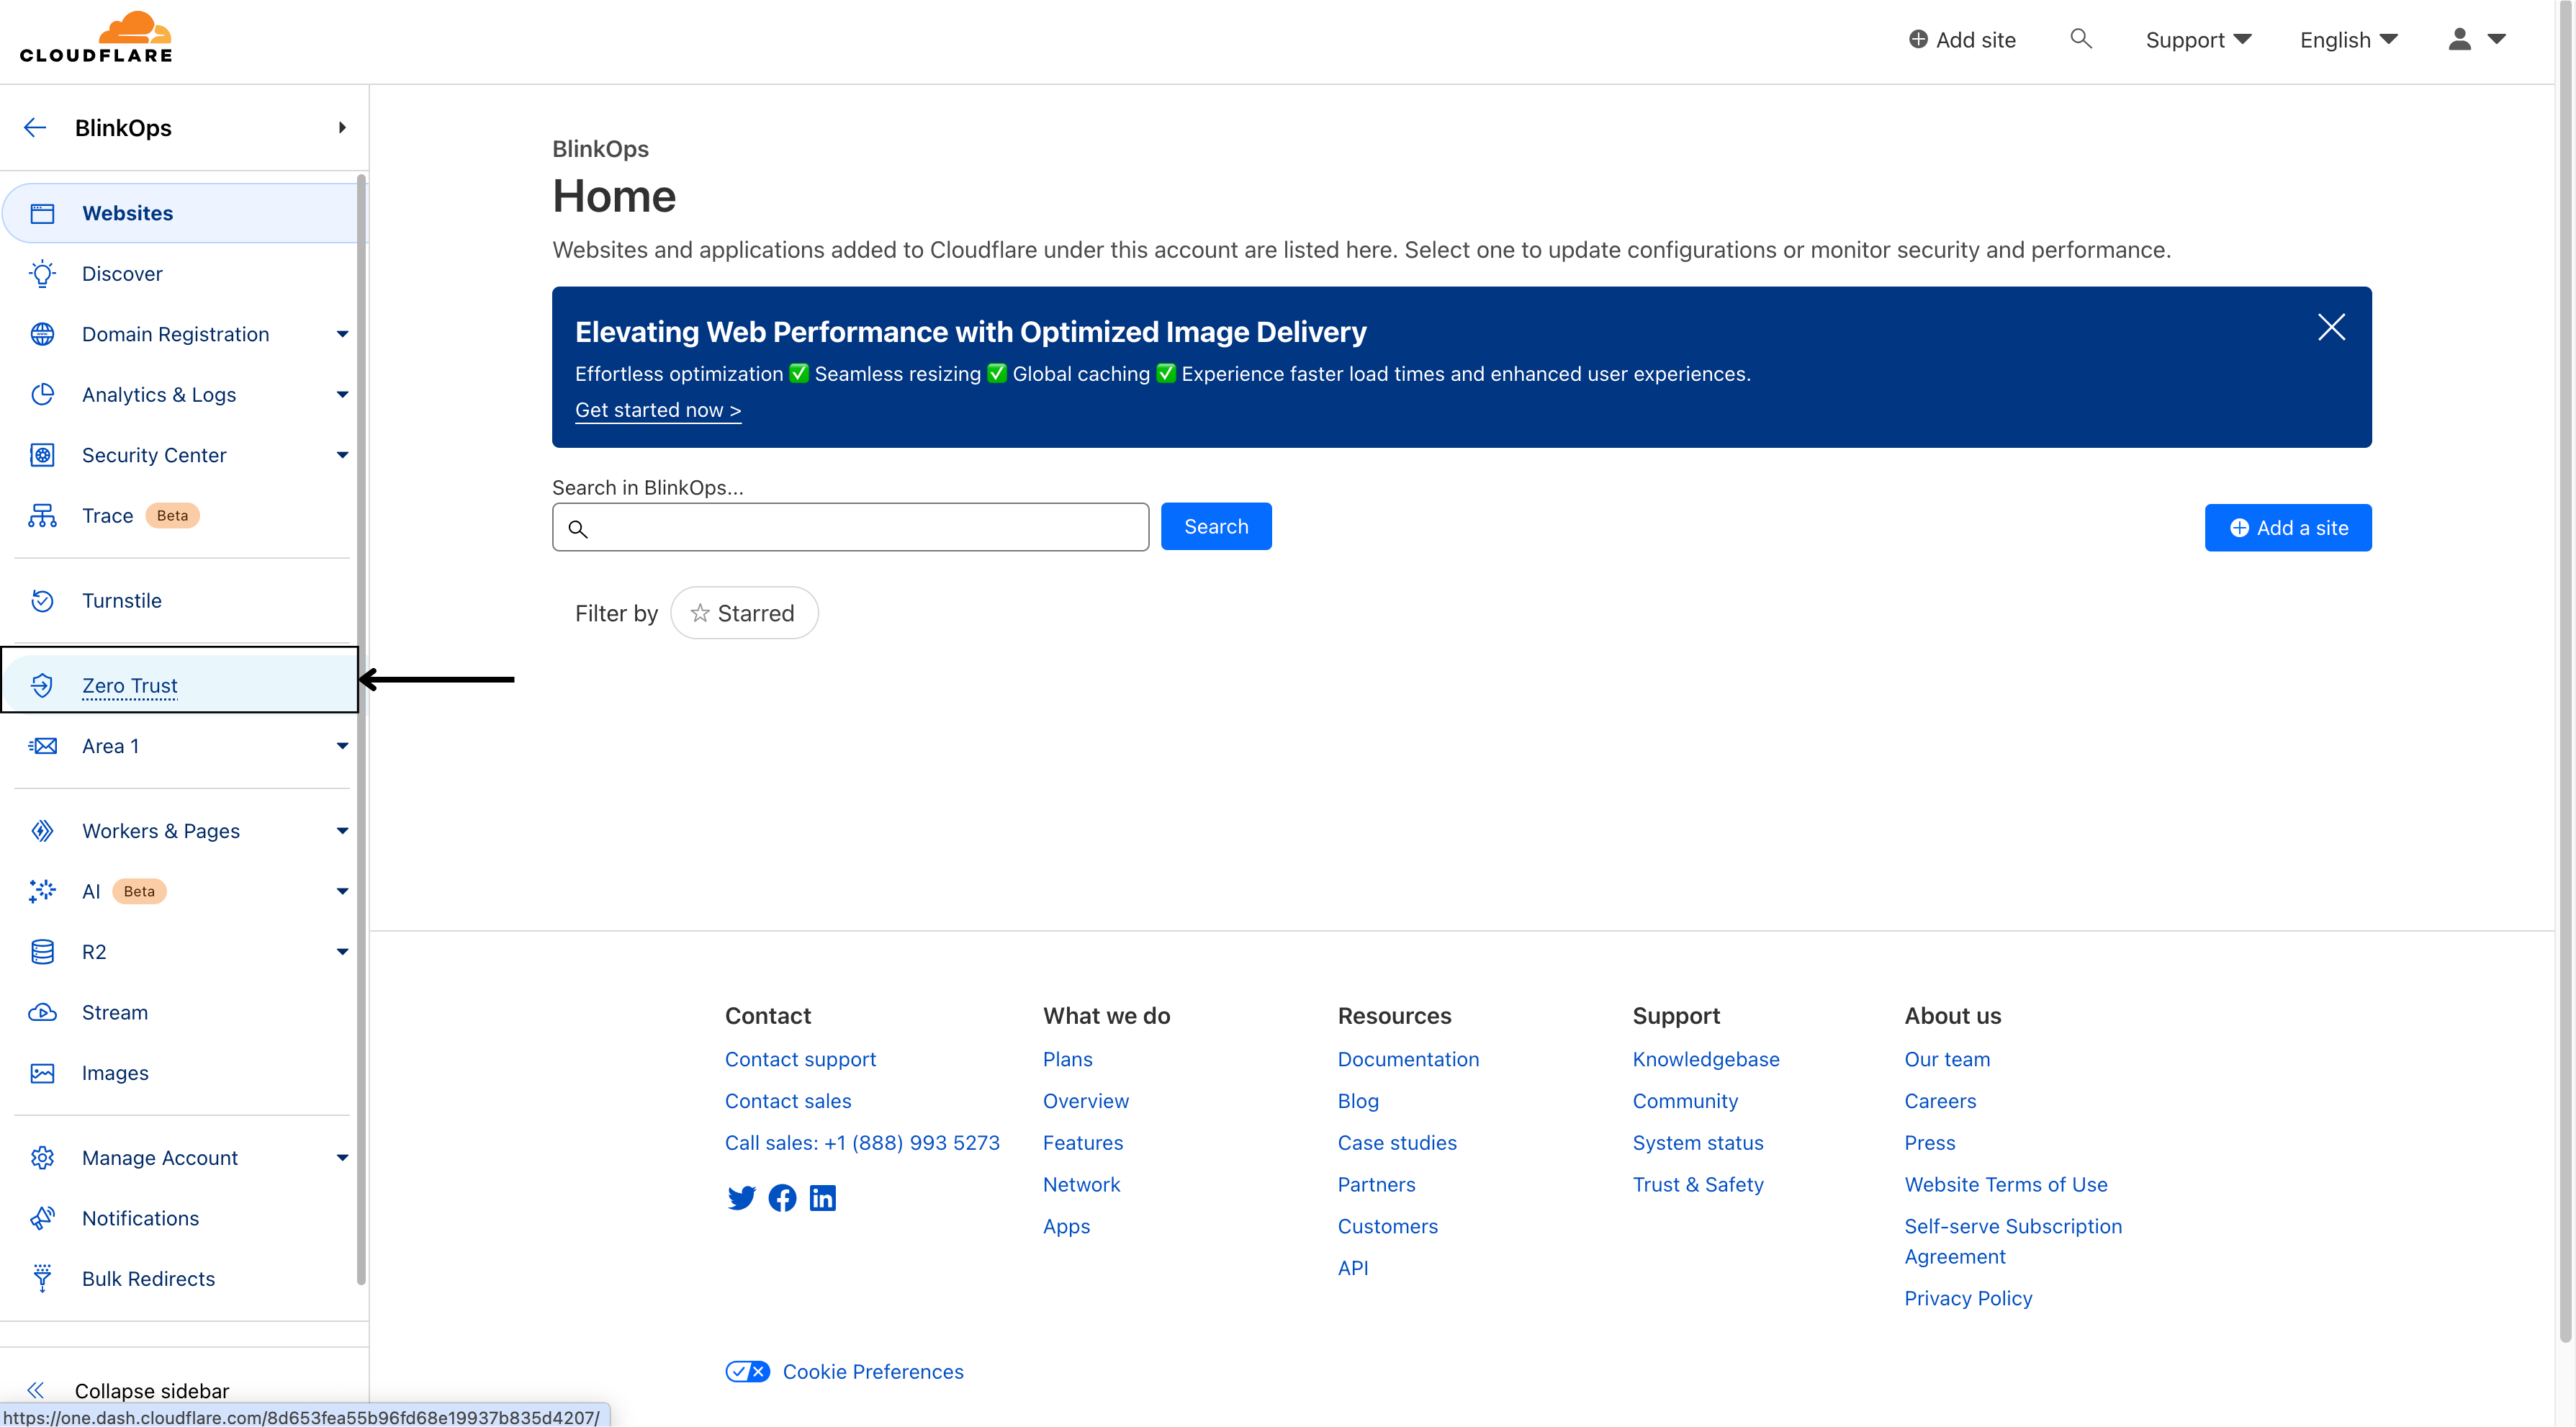
Task: Click the top bar search magnifier
Action: (2080, 39)
